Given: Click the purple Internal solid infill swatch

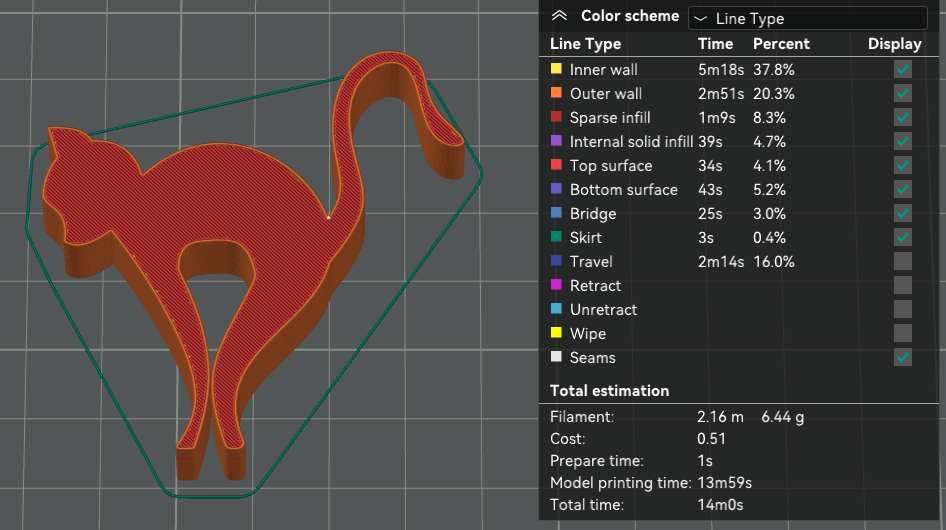Looking at the screenshot, I should click(x=556, y=141).
